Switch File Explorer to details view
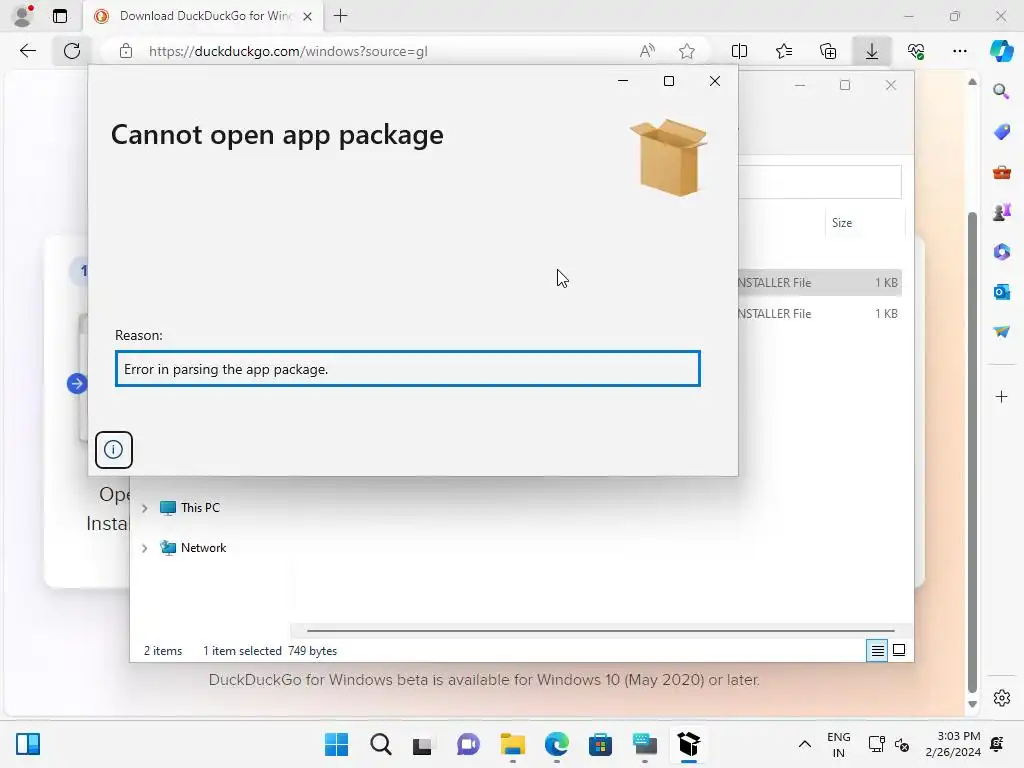1024x768 pixels. pos(877,650)
